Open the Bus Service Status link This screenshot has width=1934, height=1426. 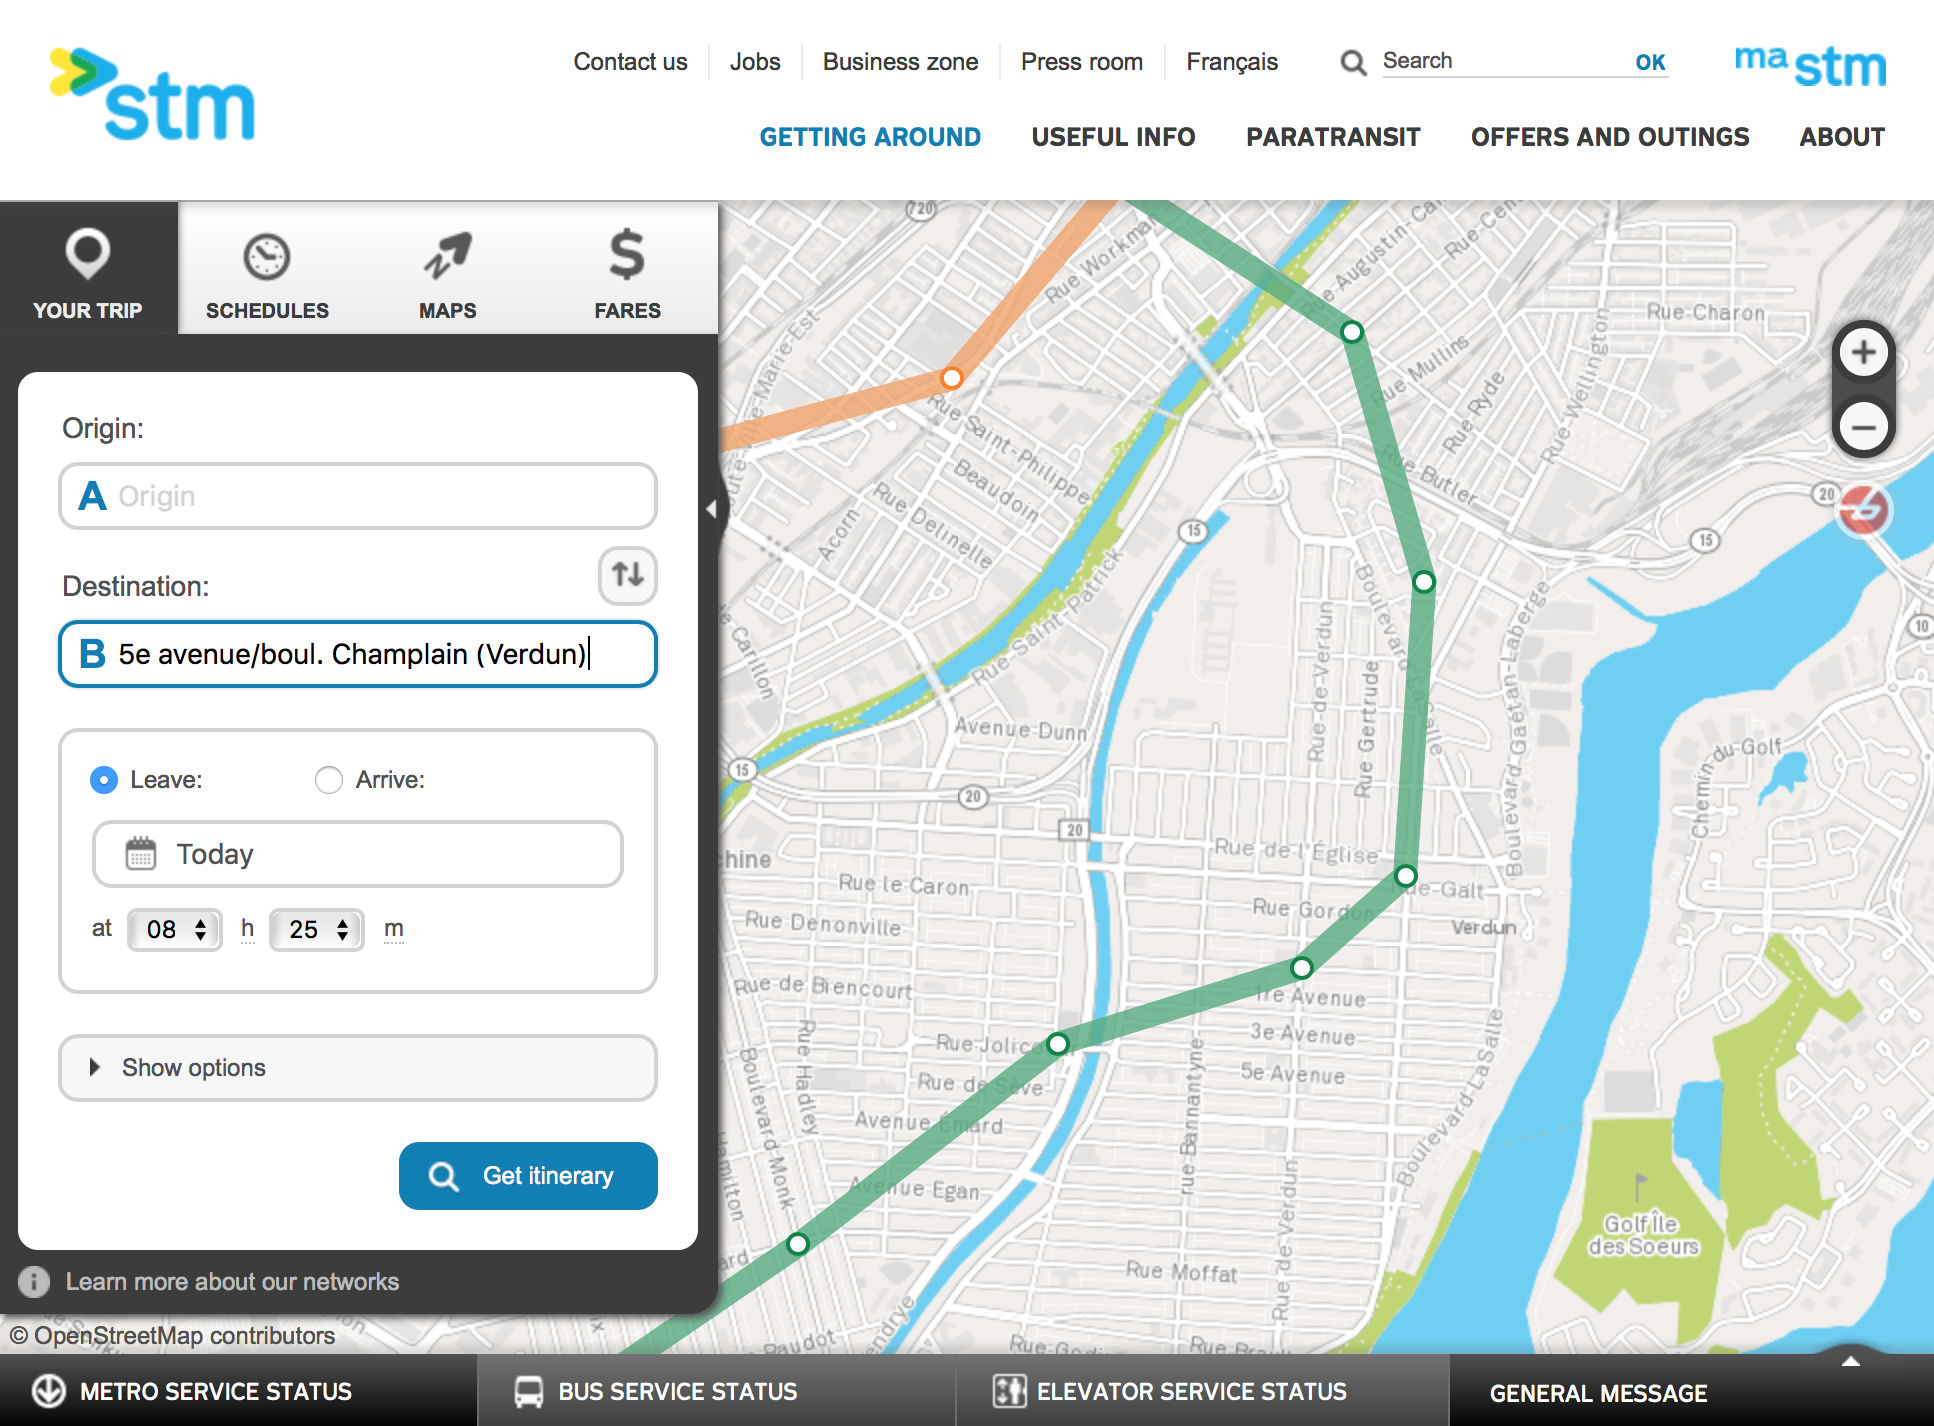(677, 1392)
